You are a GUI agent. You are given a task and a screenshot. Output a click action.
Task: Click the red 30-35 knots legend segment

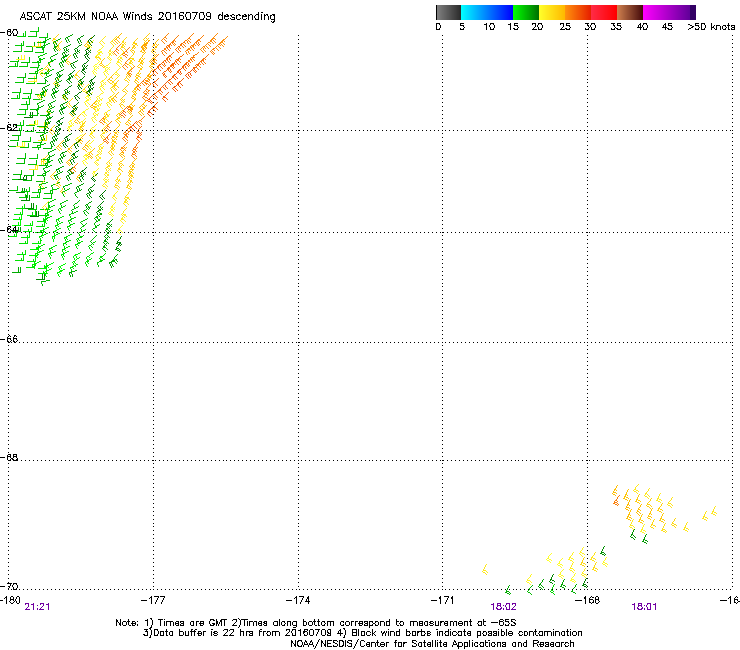click(x=604, y=12)
